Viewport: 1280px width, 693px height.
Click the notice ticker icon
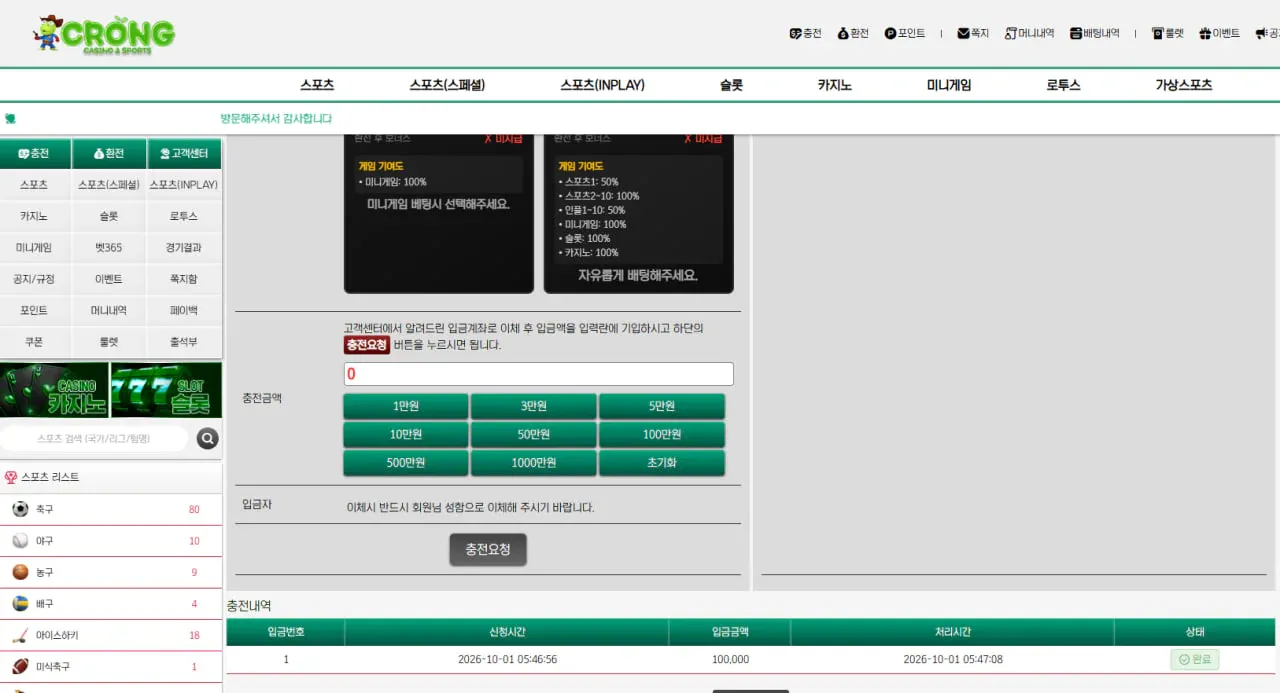10,118
